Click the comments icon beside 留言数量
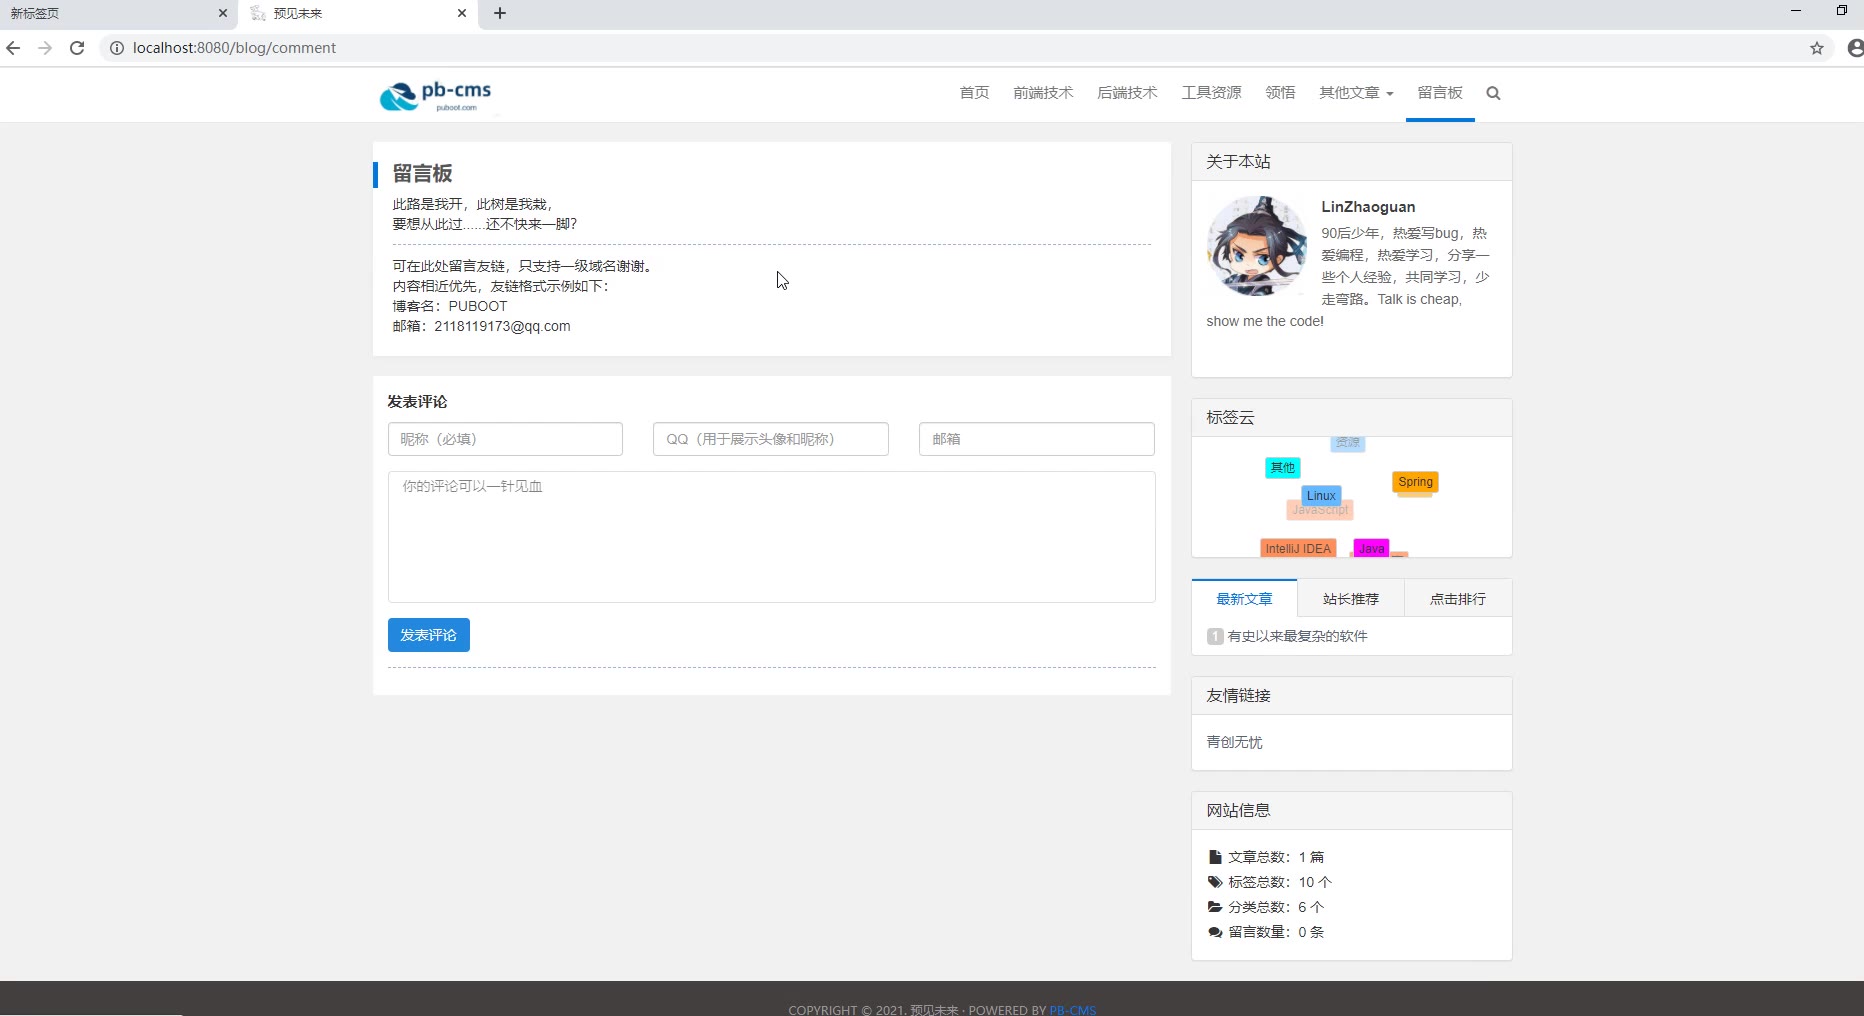 point(1215,932)
